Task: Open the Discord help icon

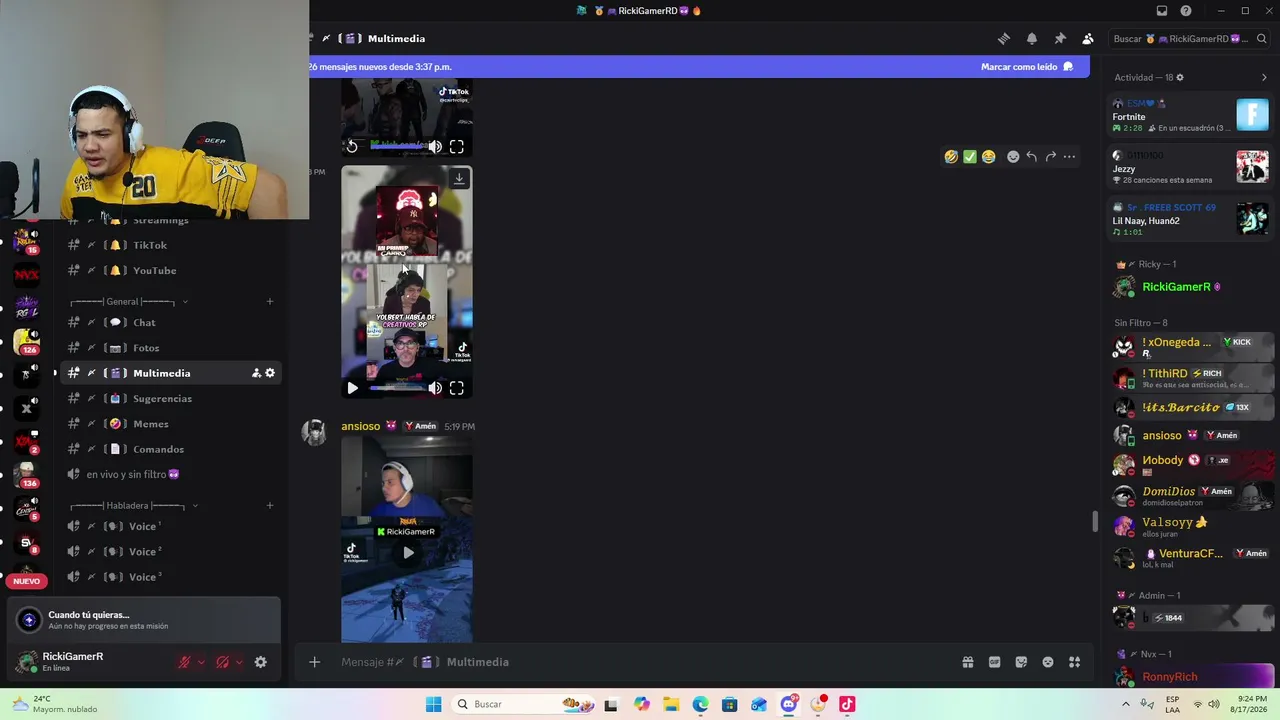Action: (x=1186, y=11)
